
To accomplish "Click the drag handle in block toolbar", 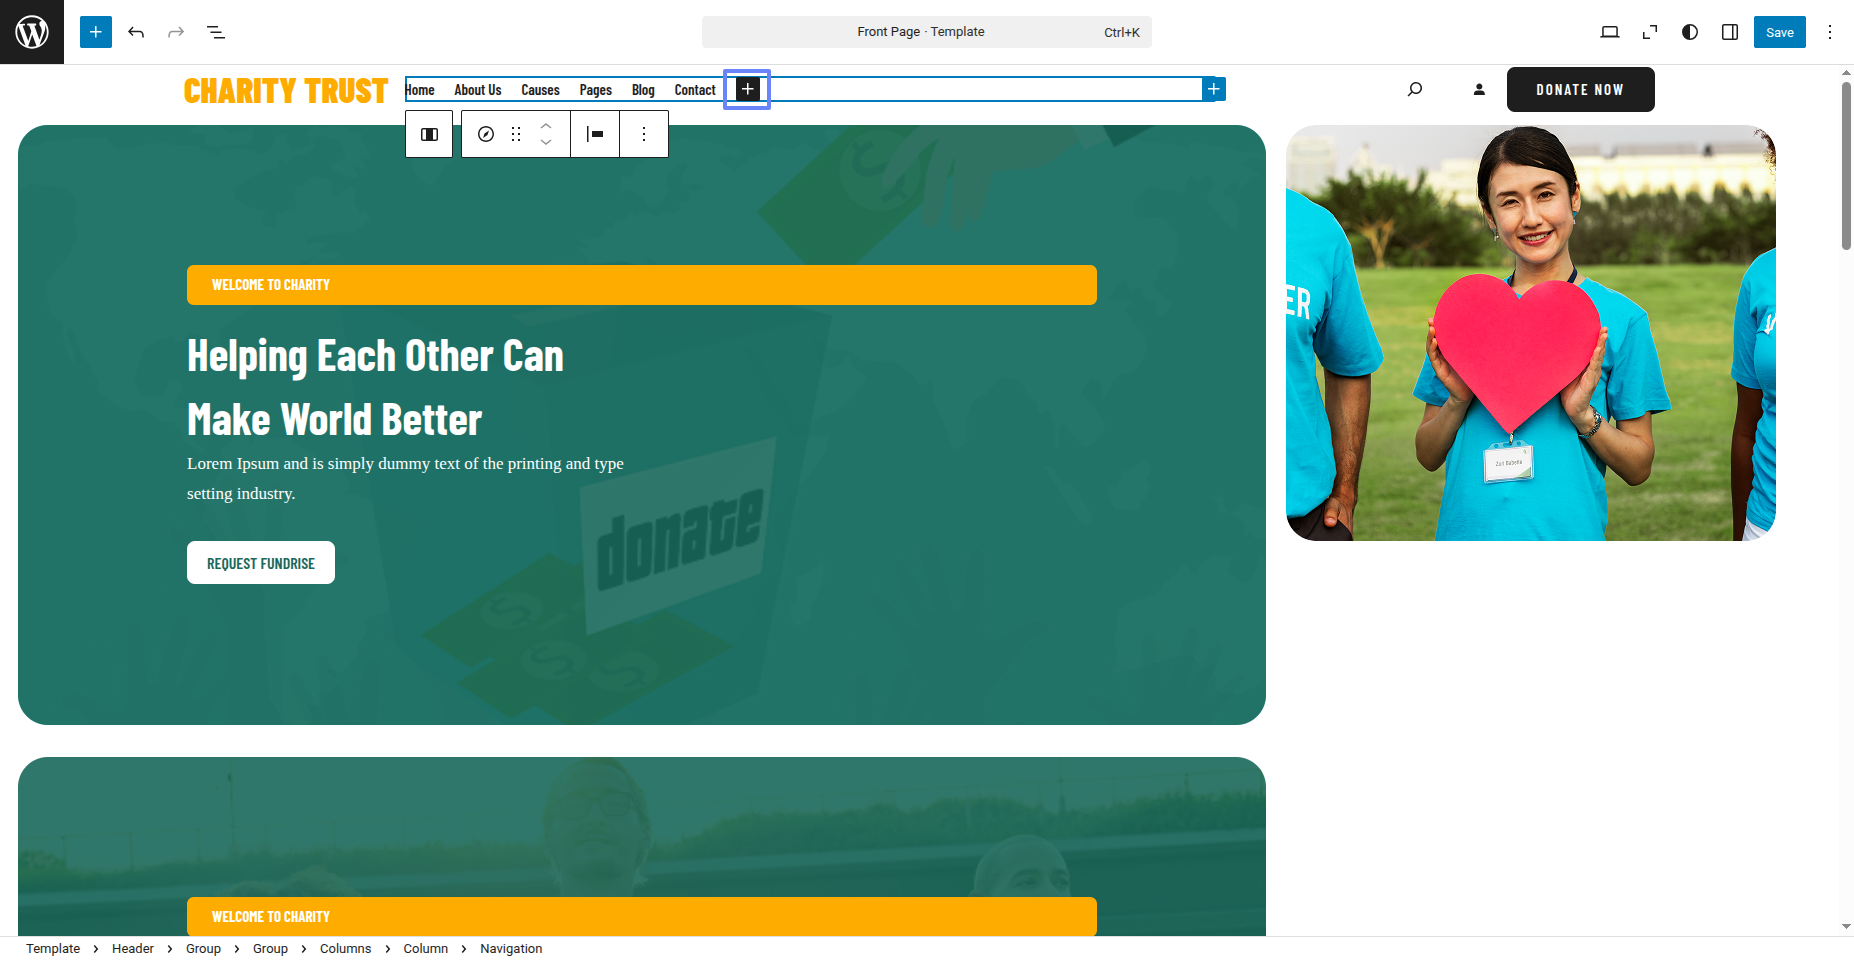I will (516, 134).
